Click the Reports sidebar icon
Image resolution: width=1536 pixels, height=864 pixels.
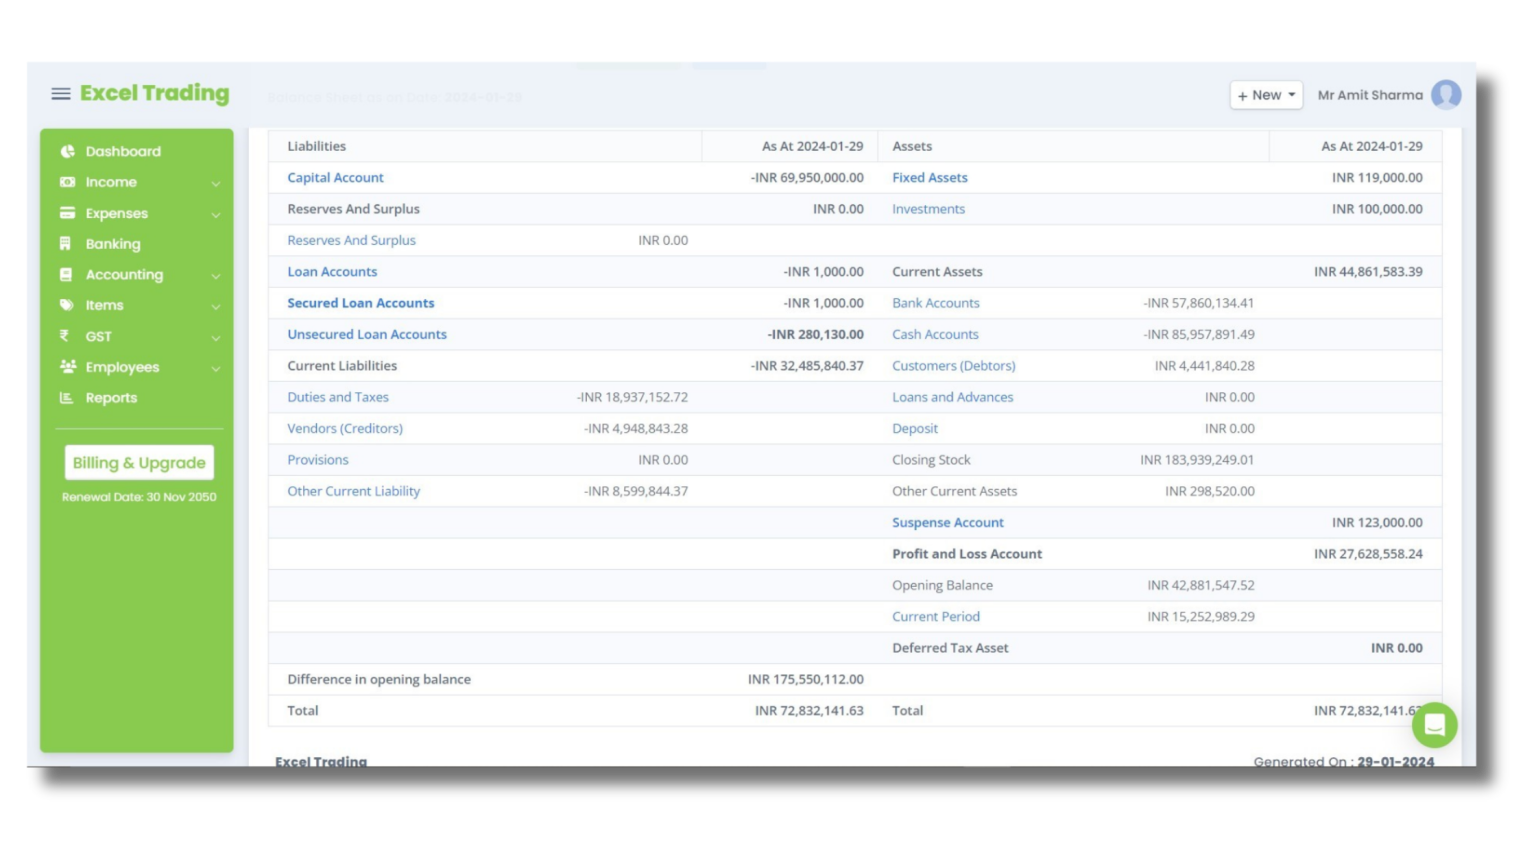[x=65, y=398]
